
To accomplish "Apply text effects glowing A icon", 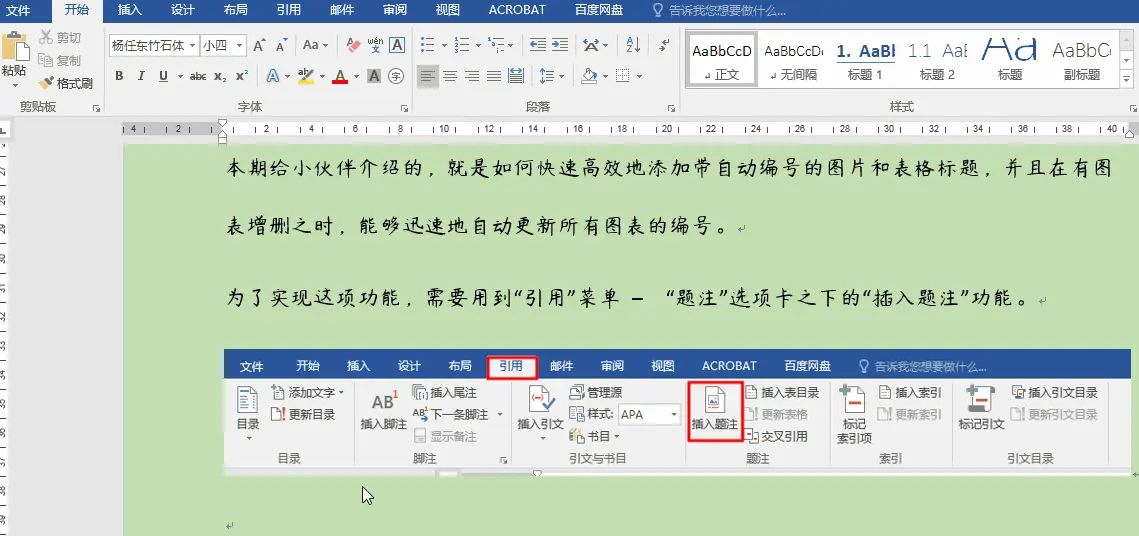I will point(273,76).
